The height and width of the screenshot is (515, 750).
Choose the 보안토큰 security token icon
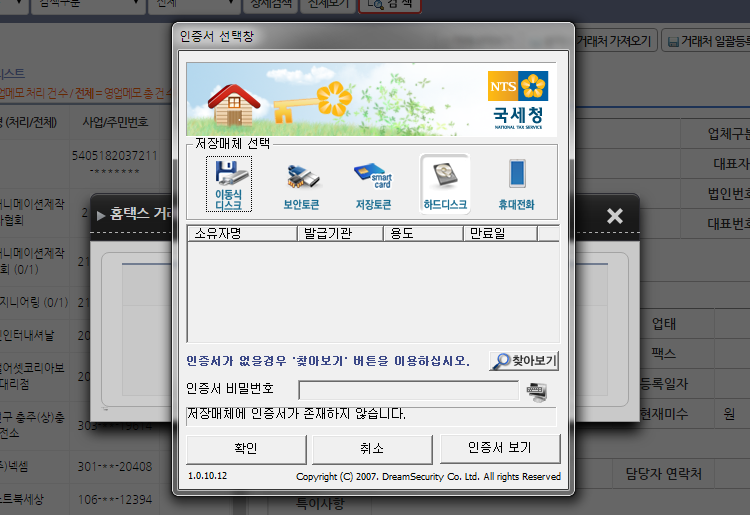click(x=301, y=186)
